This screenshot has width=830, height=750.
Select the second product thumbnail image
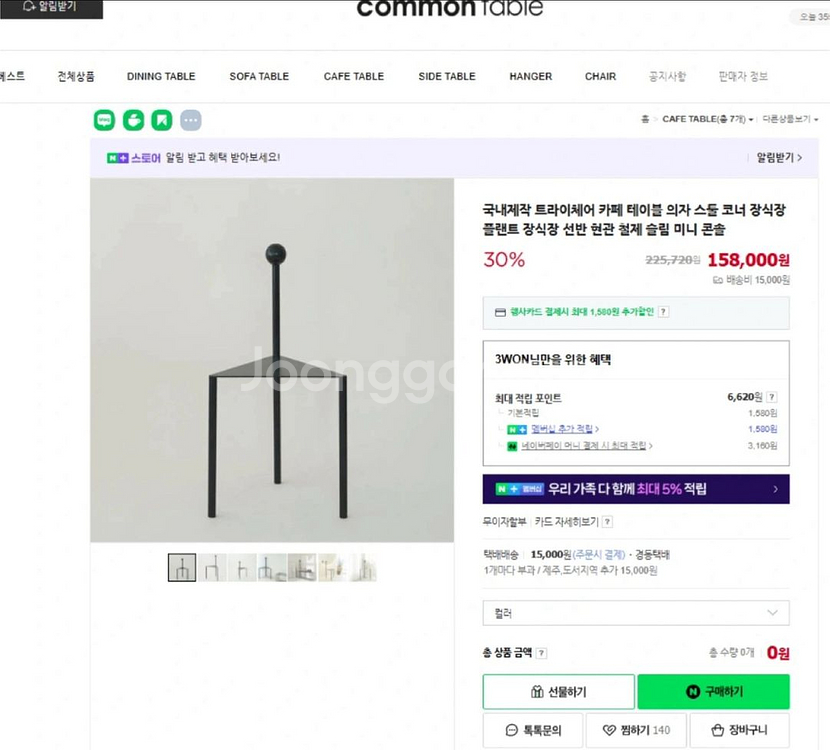pyautogui.click(x=212, y=568)
